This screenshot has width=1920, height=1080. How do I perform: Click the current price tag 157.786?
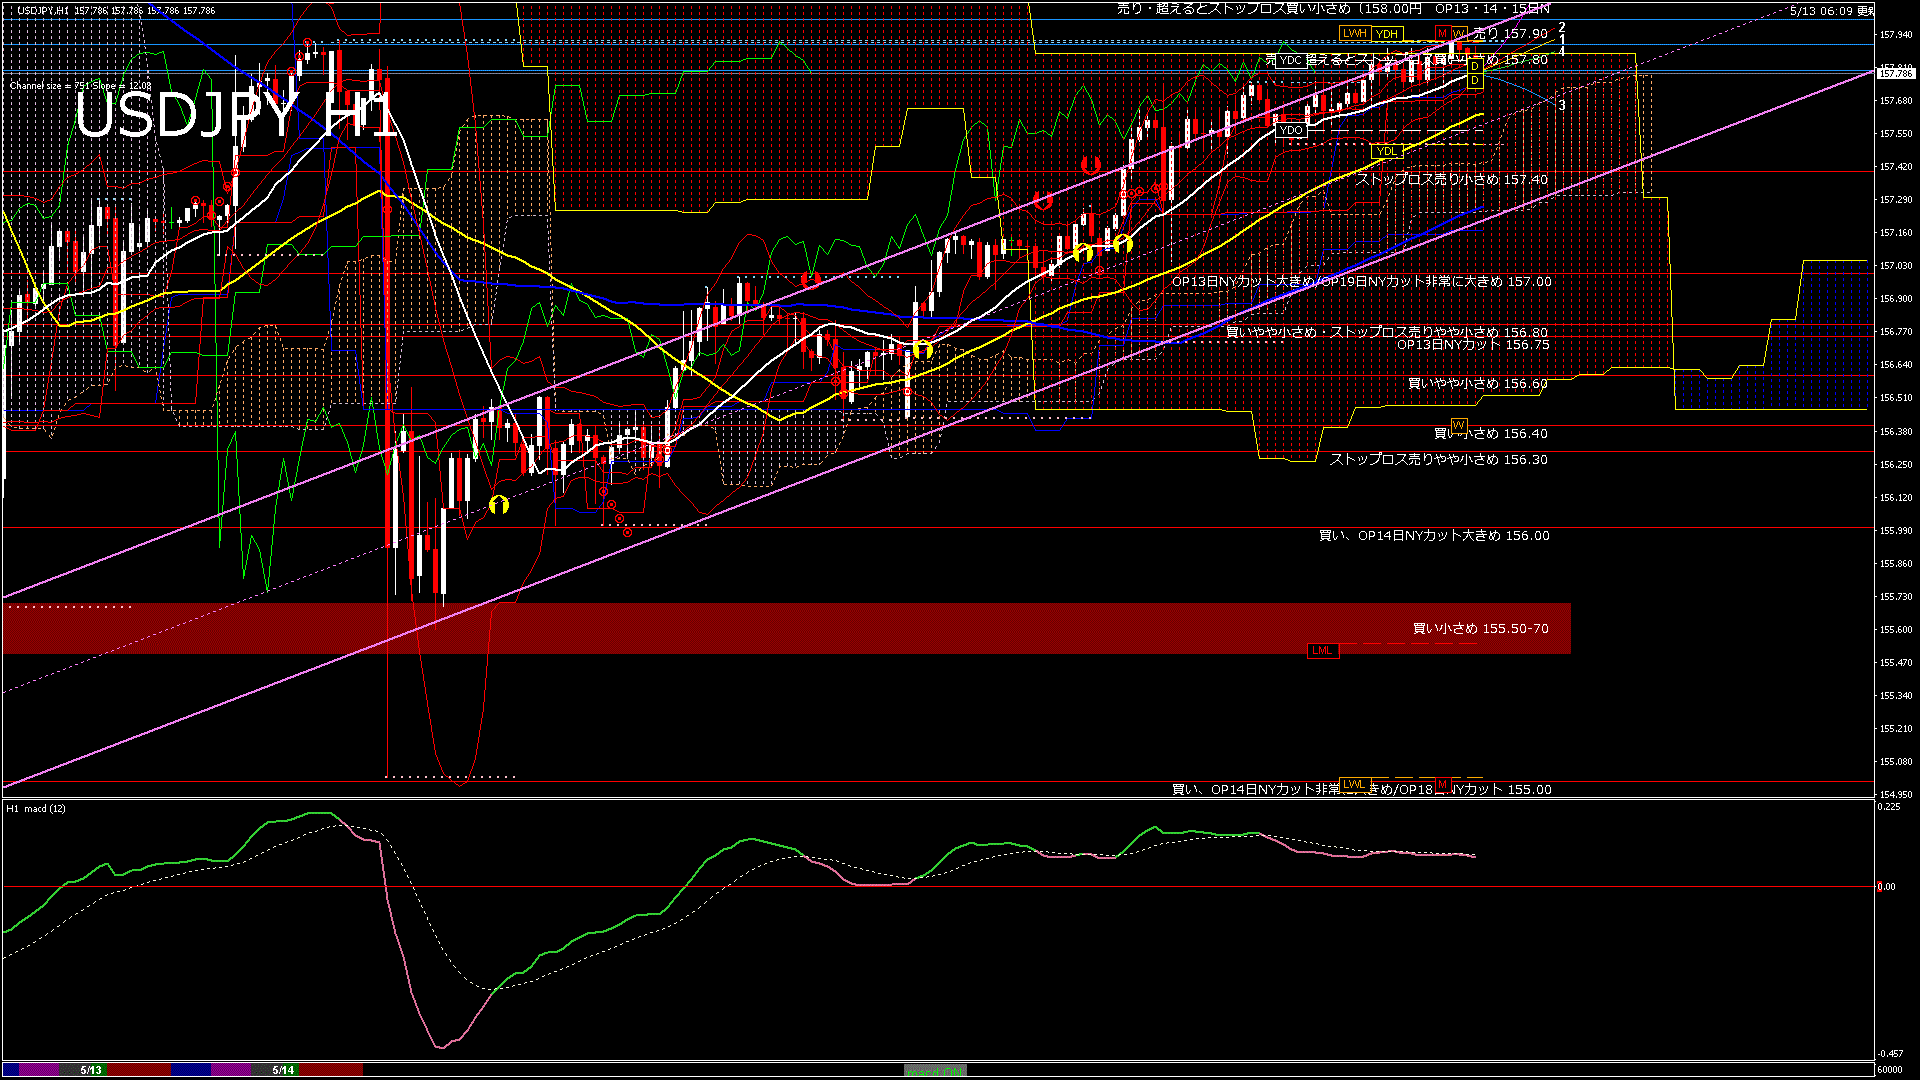[x=1895, y=73]
